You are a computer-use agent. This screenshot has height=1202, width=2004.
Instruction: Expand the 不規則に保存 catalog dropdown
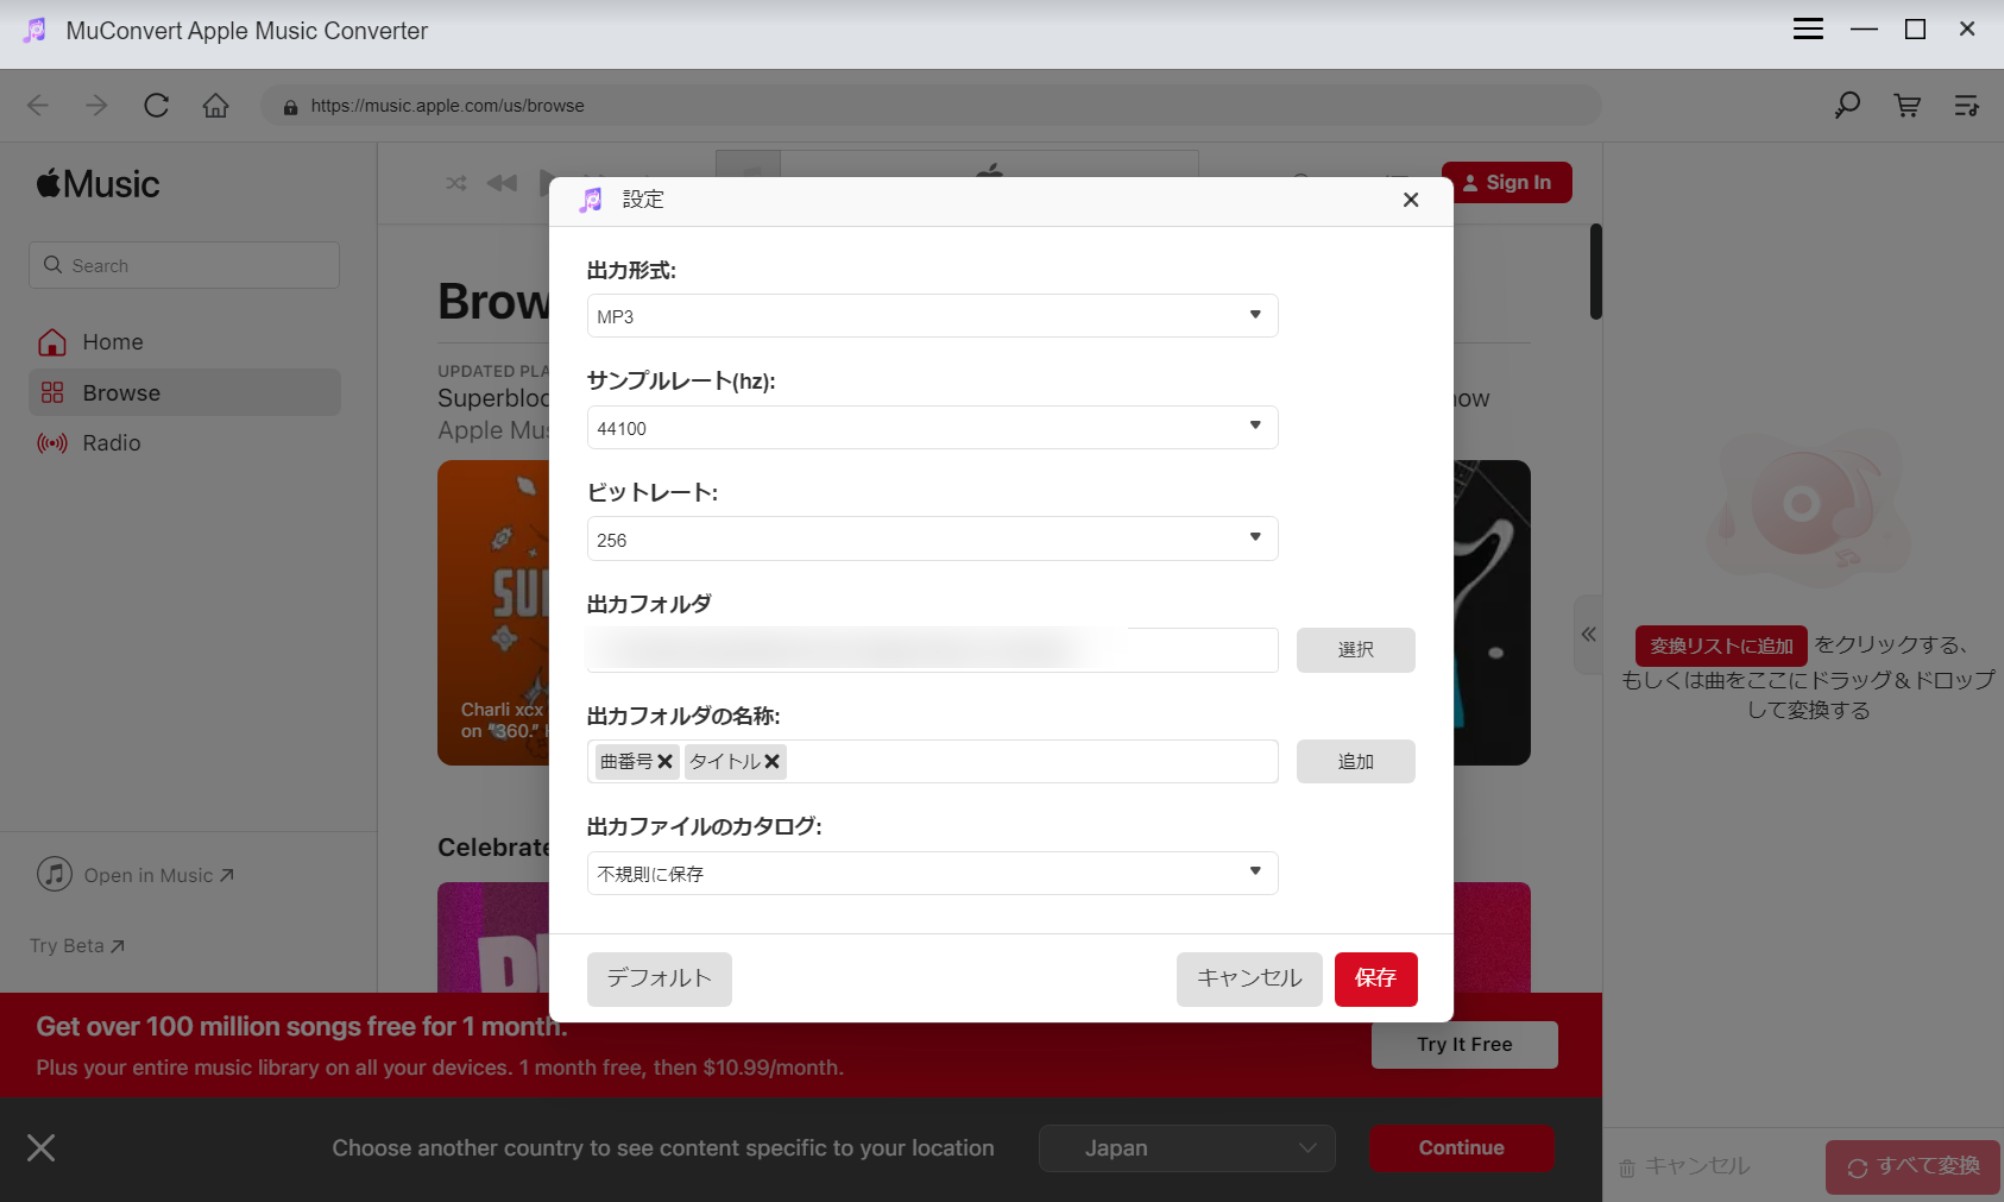tap(932, 873)
